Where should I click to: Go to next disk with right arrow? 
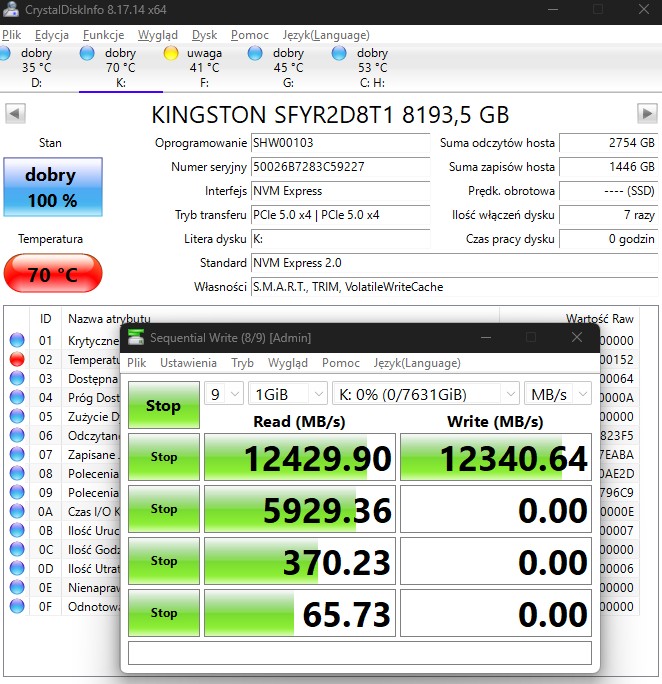(646, 114)
